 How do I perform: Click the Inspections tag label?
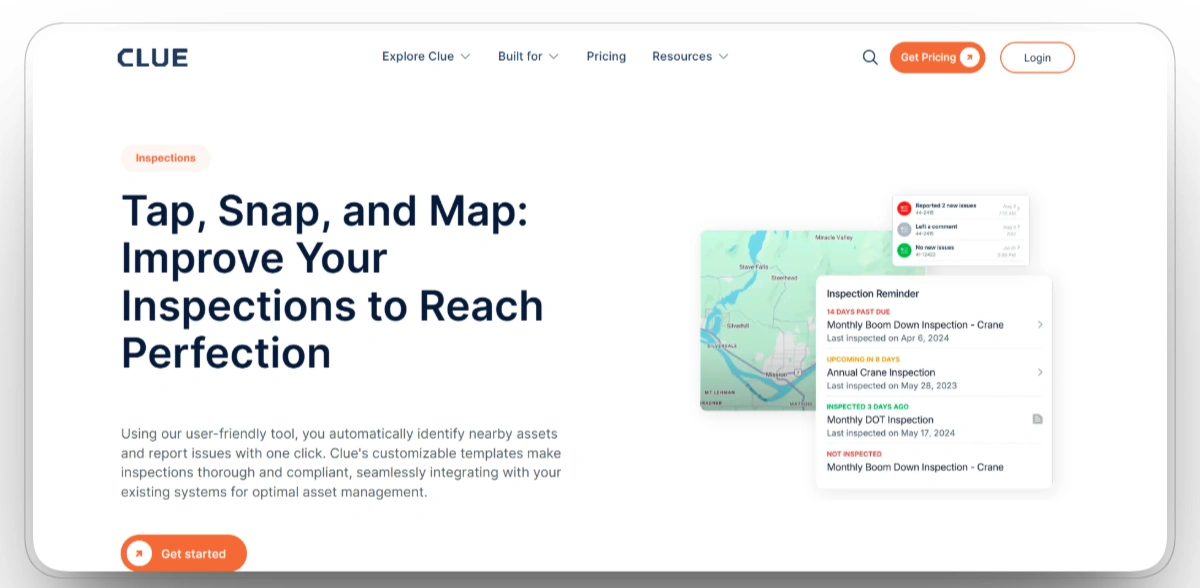tap(166, 158)
